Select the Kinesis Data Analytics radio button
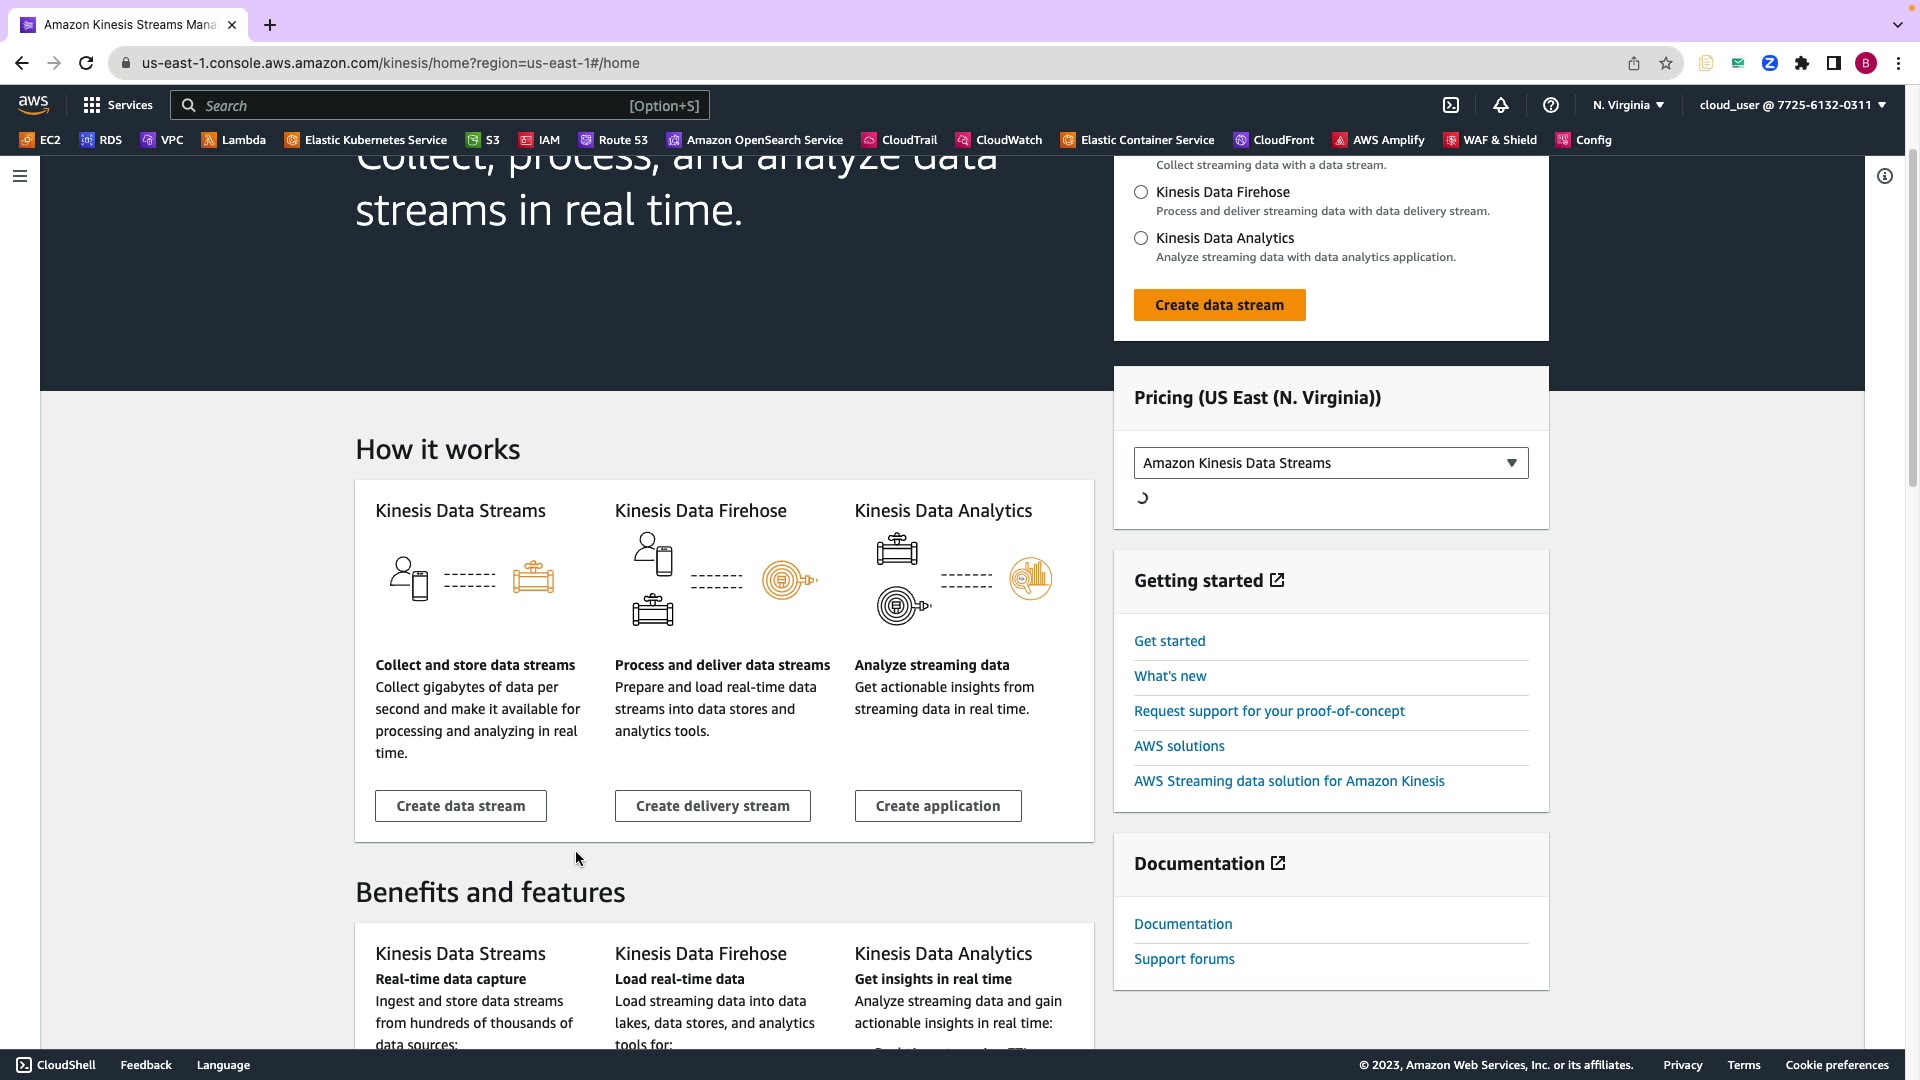Screen dimensions: 1920x1080 pos(1141,238)
